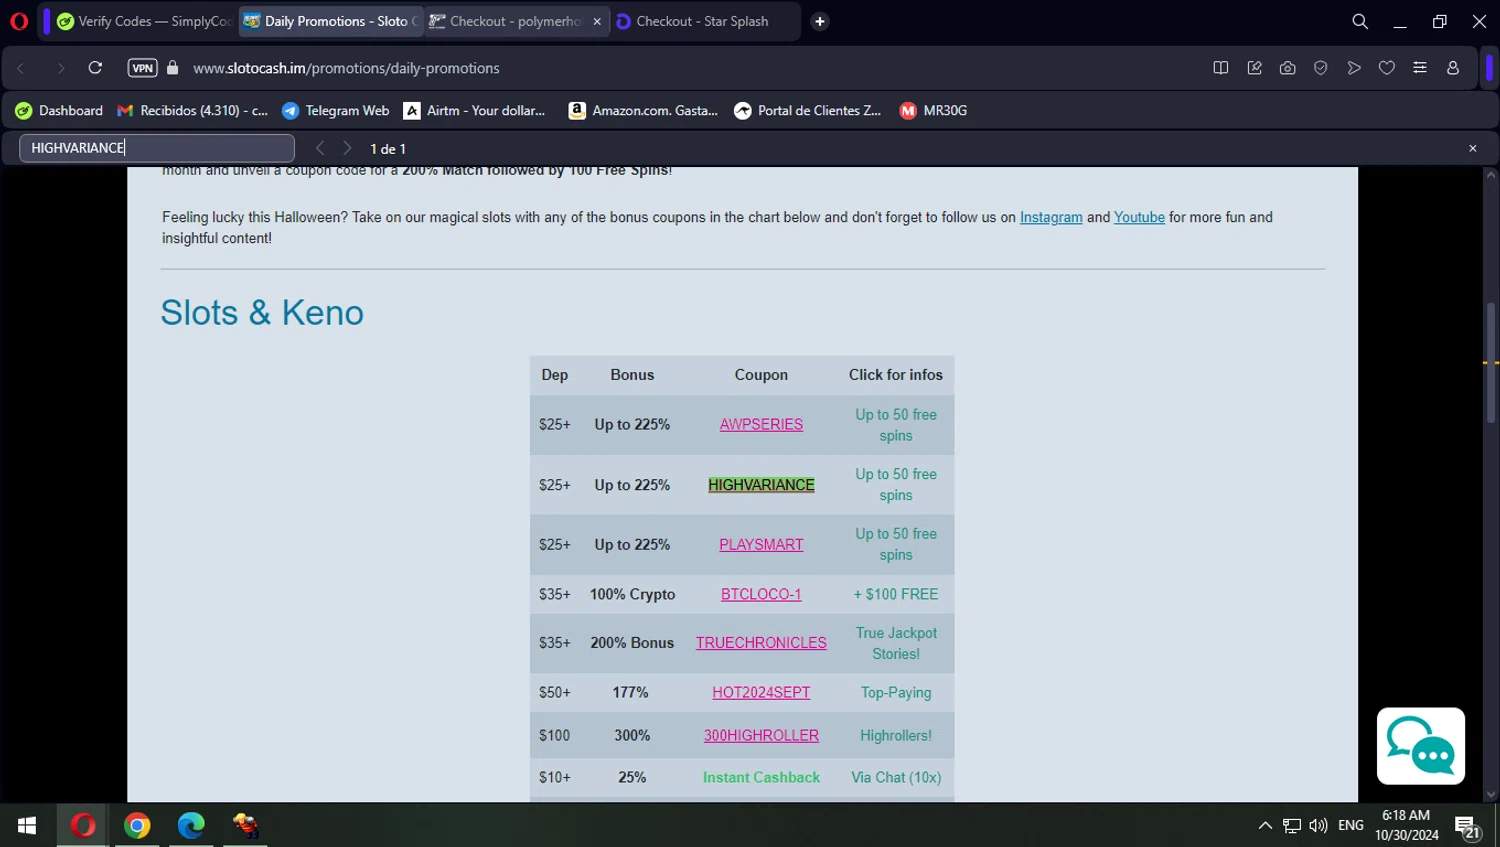1500x847 pixels.
Task: Open Portal de Clientes bookmark
Action: click(808, 111)
